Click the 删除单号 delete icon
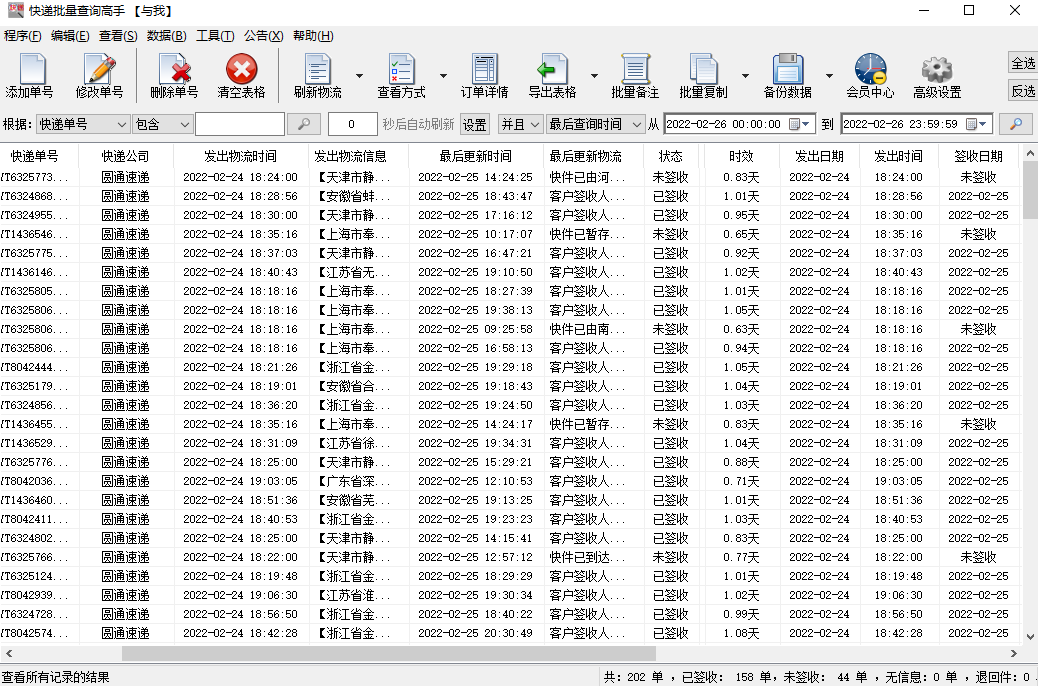This screenshot has width=1038, height=686. click(x=174, y=76)
